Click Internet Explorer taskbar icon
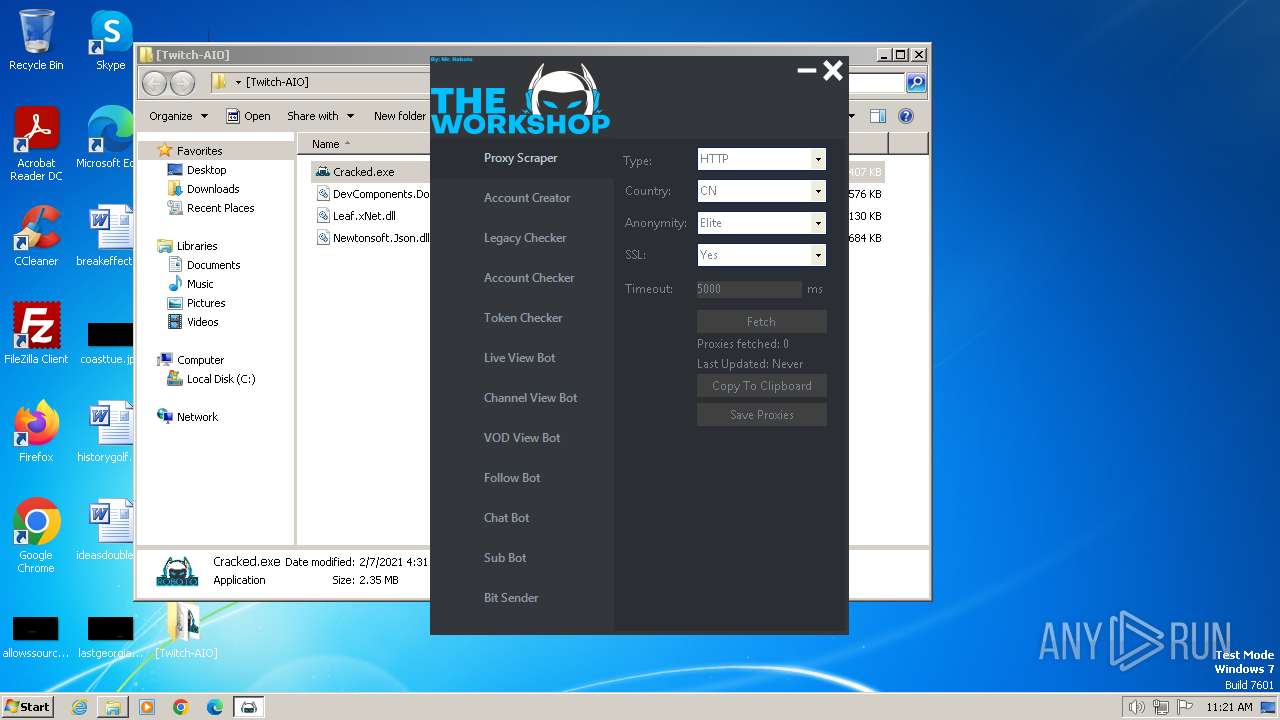 click(79, 707)
